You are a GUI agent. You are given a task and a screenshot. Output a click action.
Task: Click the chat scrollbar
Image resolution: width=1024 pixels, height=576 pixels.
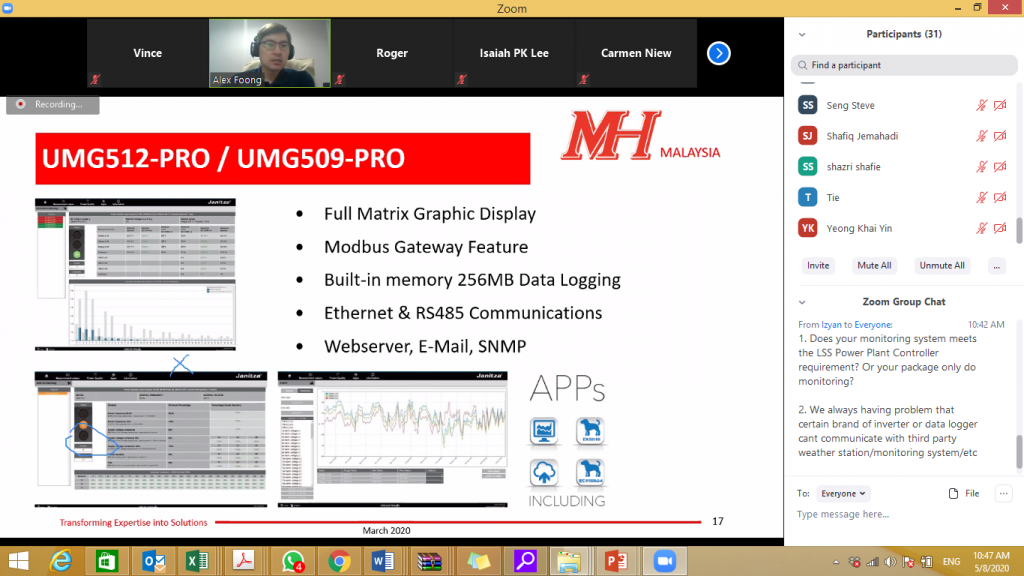(1019, 452)
